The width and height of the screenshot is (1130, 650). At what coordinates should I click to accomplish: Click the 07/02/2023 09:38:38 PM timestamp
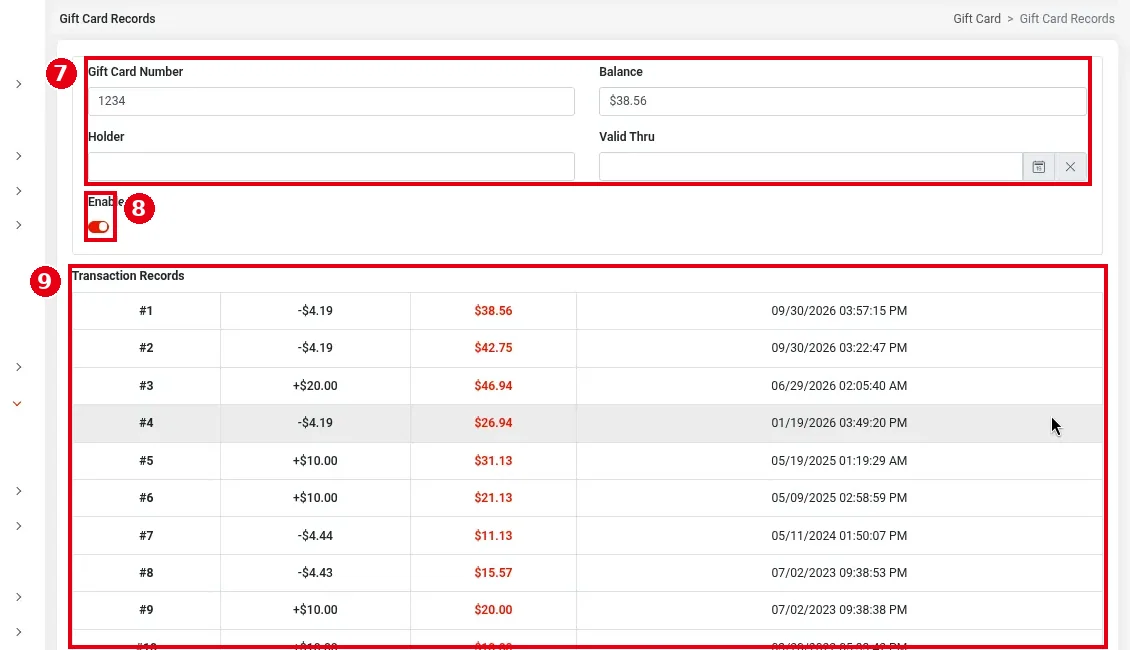pyautogui.click(x=839, y=610)
